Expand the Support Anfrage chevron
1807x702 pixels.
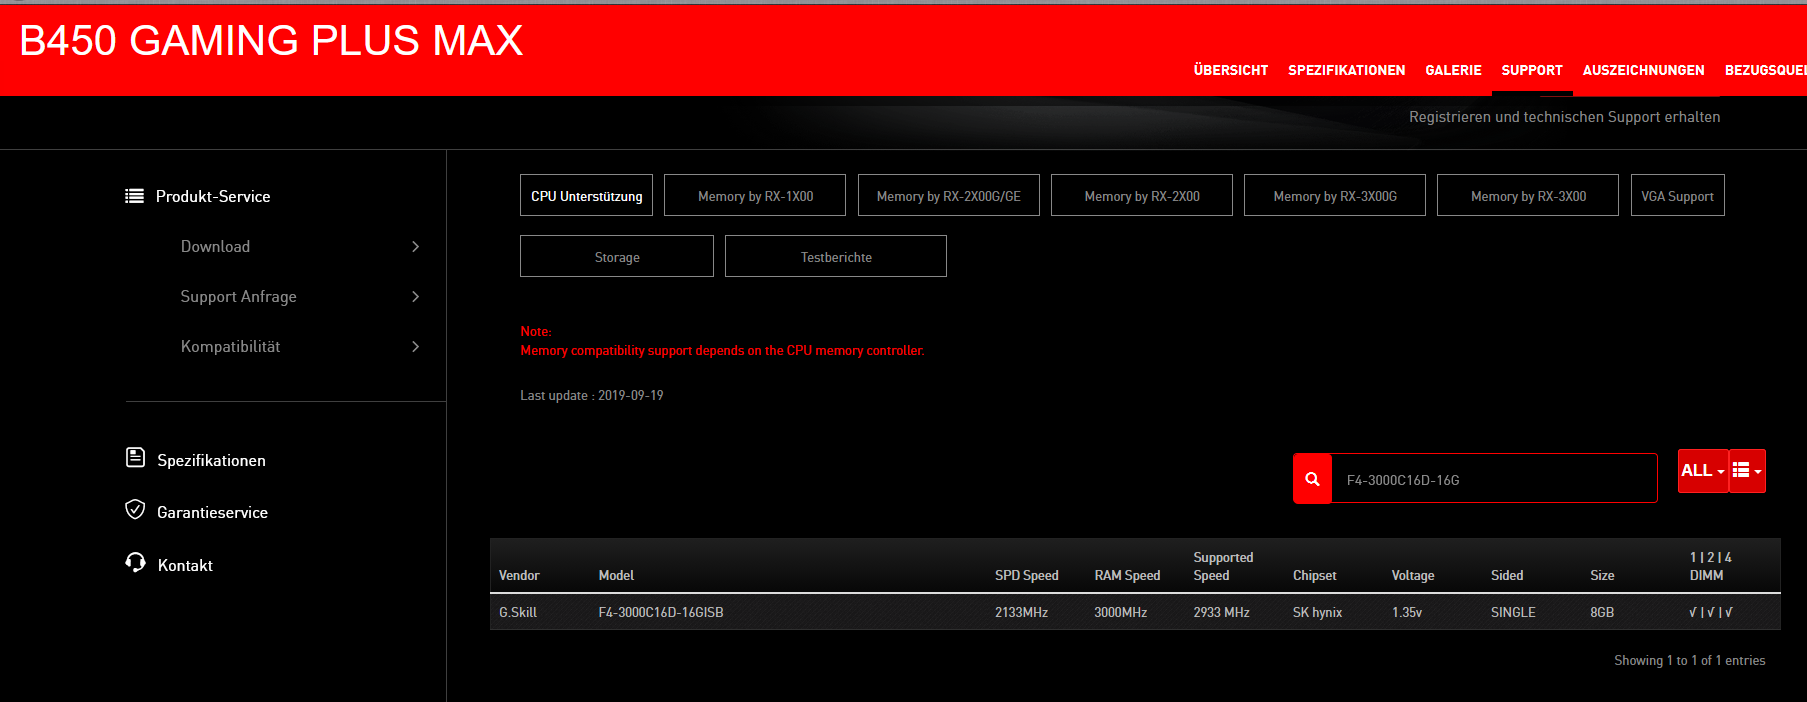416,297
